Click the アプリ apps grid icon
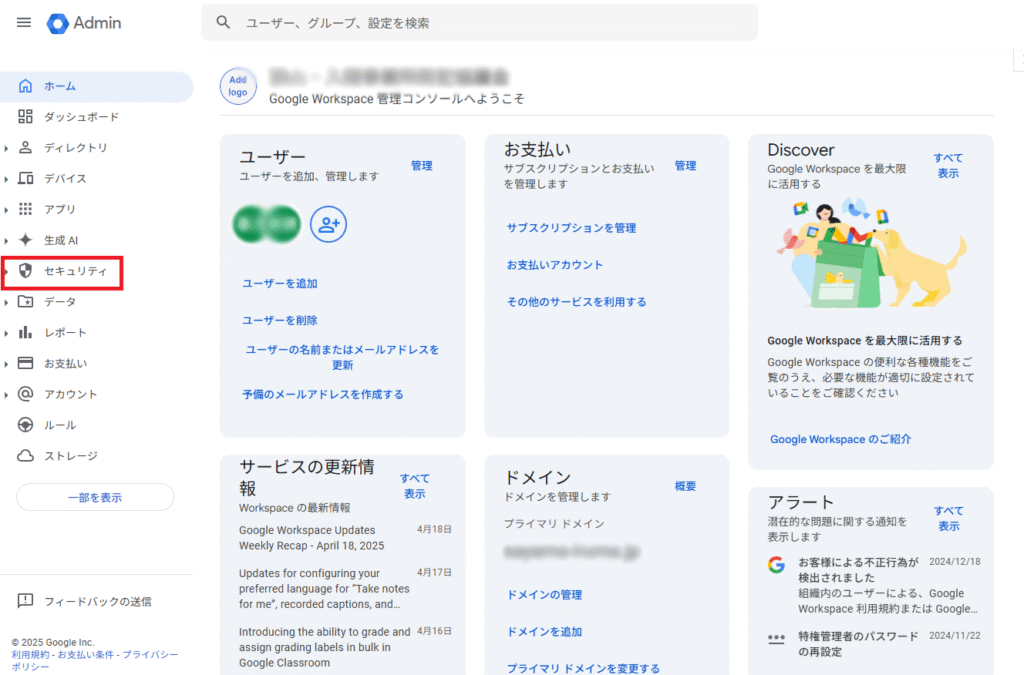The height and width of the screenshot is (675, 1024). click(x=25, y=209)
